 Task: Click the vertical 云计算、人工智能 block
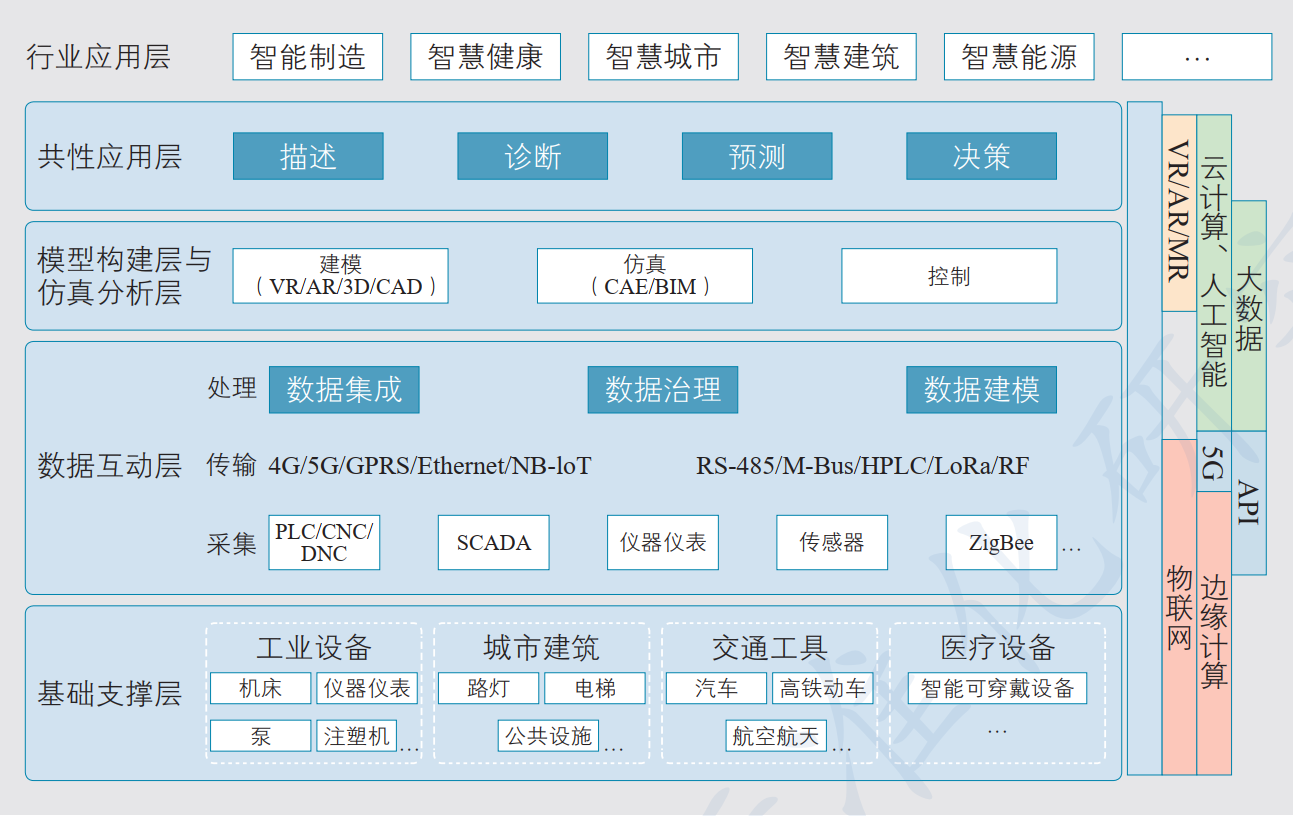tap(1214, 272)
